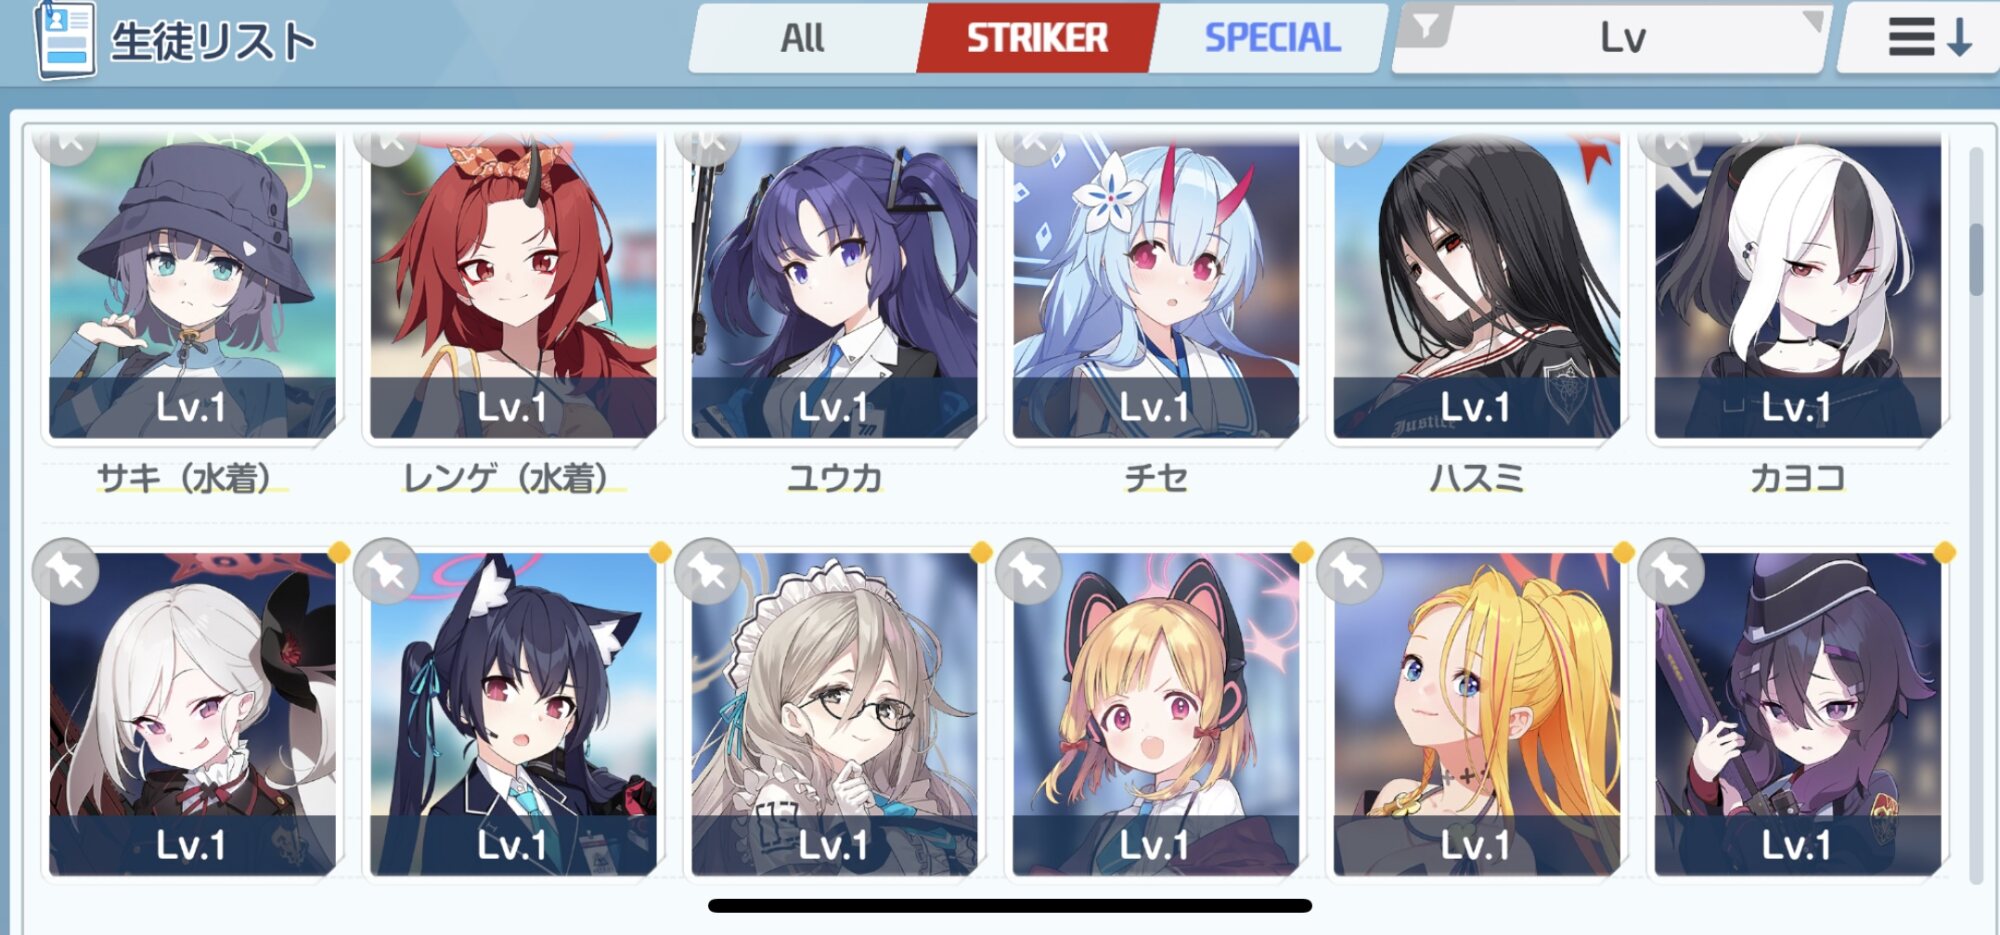
Task: Pin the purple-haired student with cap
Action: coord(1671,571)
